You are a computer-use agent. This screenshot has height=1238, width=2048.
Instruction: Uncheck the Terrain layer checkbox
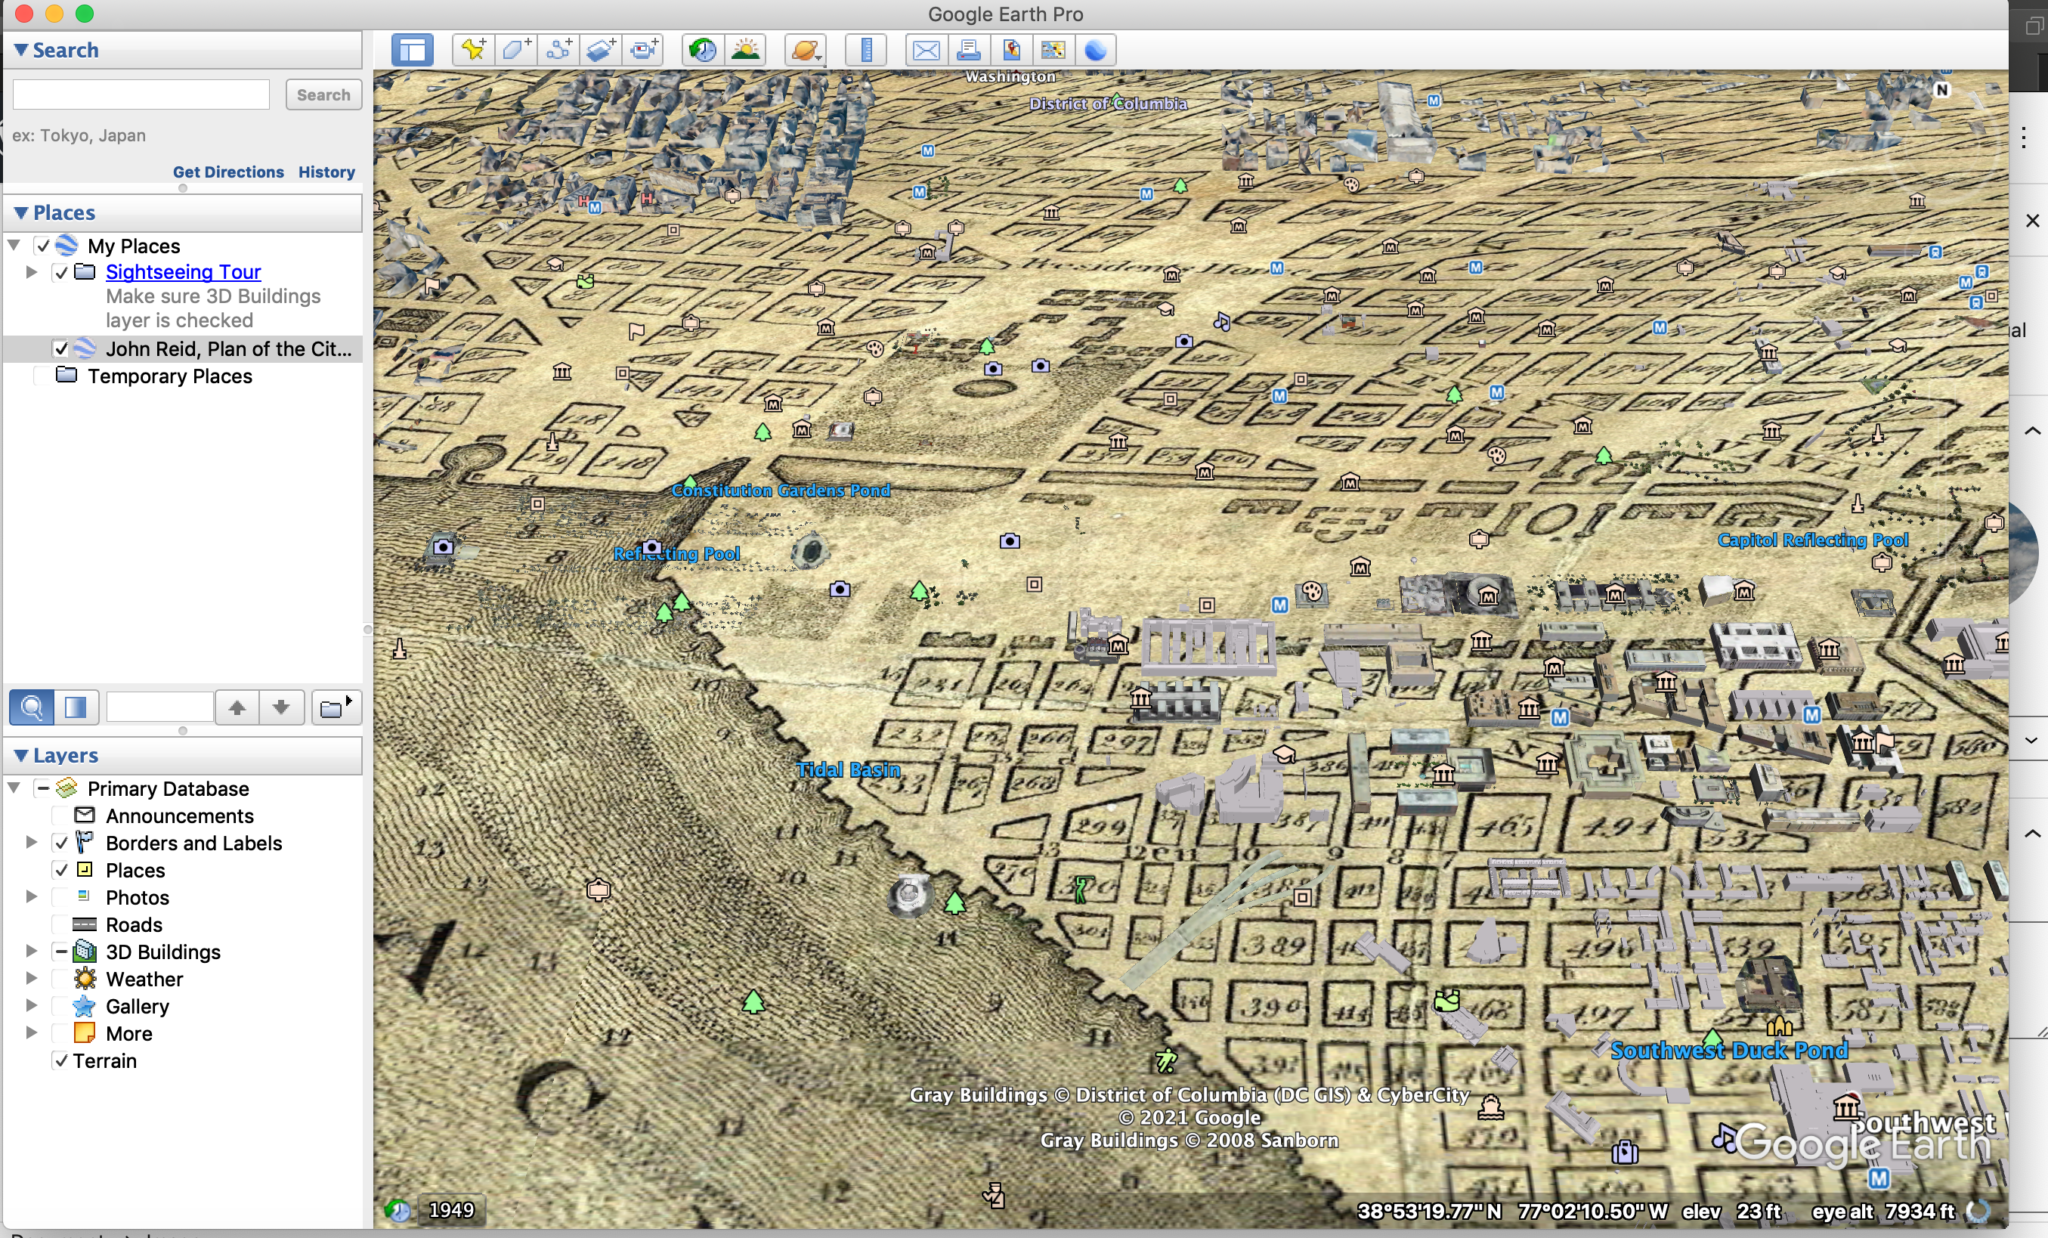point(61,1061)
